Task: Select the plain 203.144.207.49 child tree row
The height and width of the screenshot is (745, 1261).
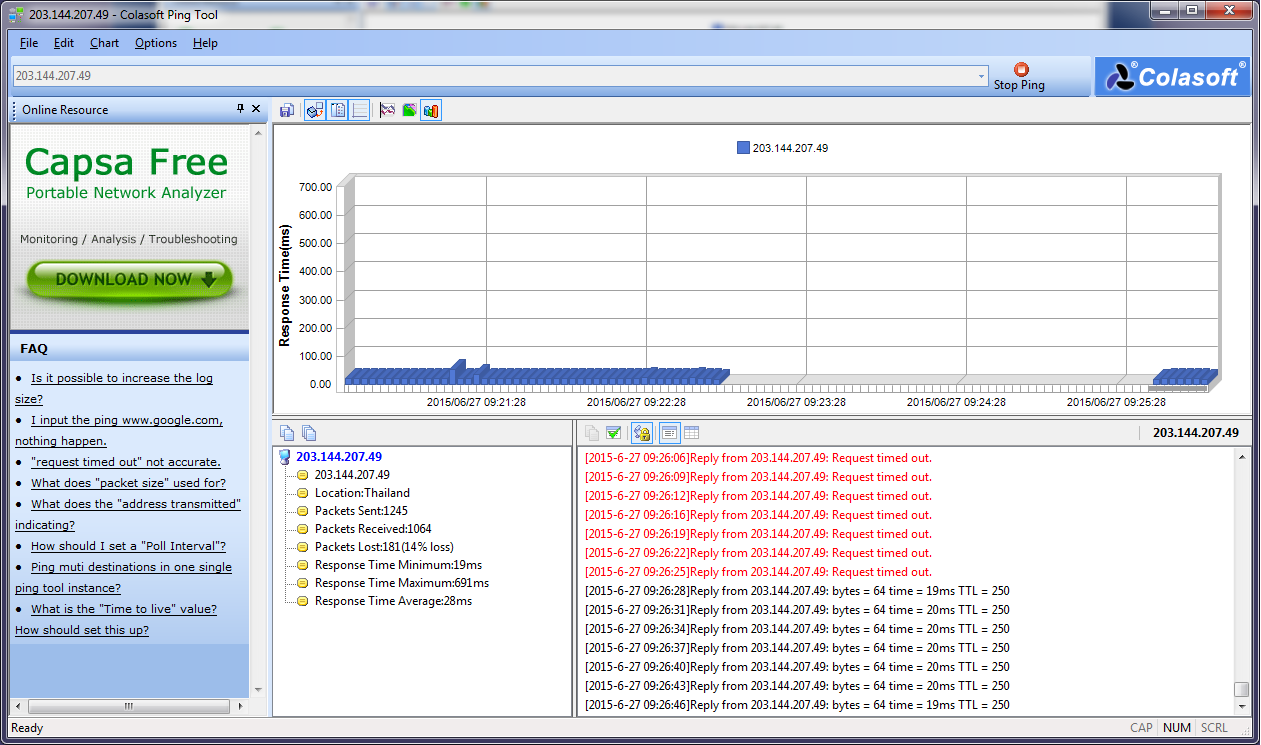Action: pos(352,475)
